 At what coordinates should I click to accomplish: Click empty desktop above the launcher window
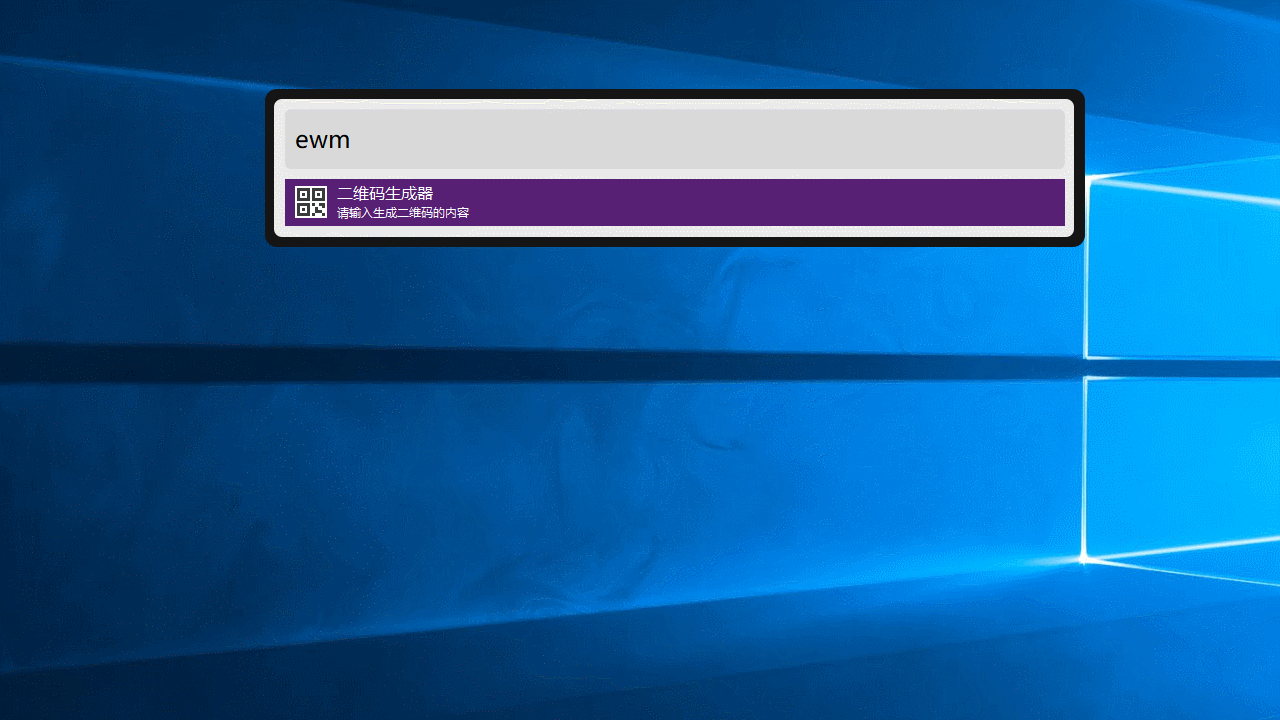pyautogui.click(x=640, y=45)
